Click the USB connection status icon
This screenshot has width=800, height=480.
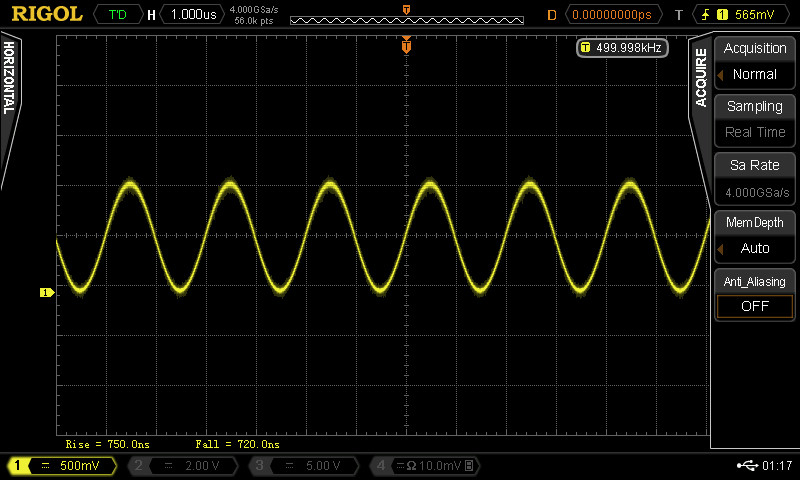coord(747,466)
